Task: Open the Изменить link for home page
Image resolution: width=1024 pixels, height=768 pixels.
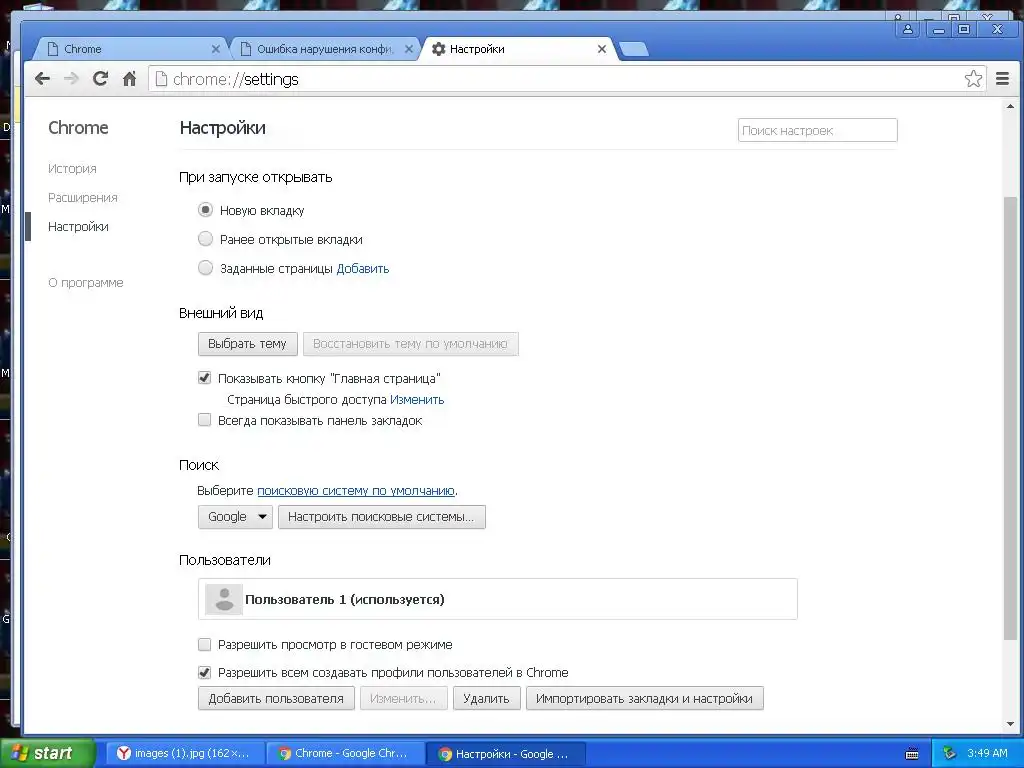Action: (417, 400)
